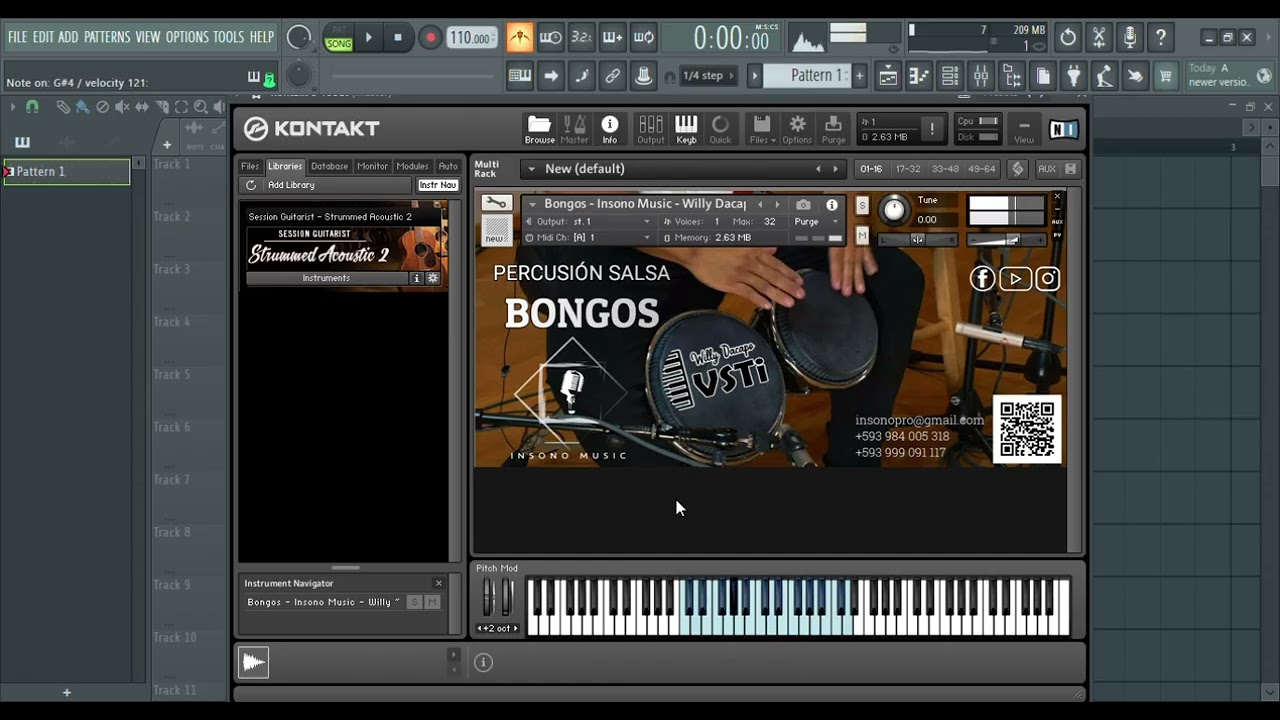The height and width of the screenshot is (720, 1280).
Task: Open the New (default) multi dropdown
Action: [530, 169]
